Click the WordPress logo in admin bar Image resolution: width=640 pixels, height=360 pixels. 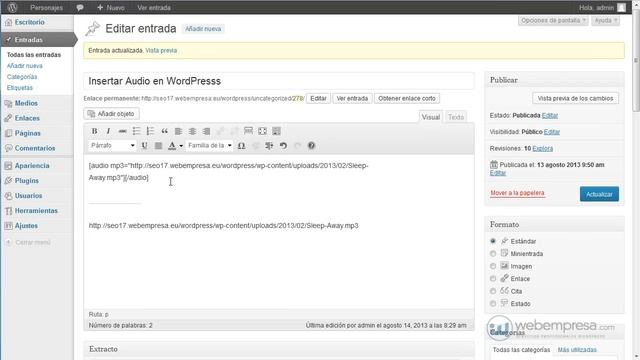coord(12,7)
